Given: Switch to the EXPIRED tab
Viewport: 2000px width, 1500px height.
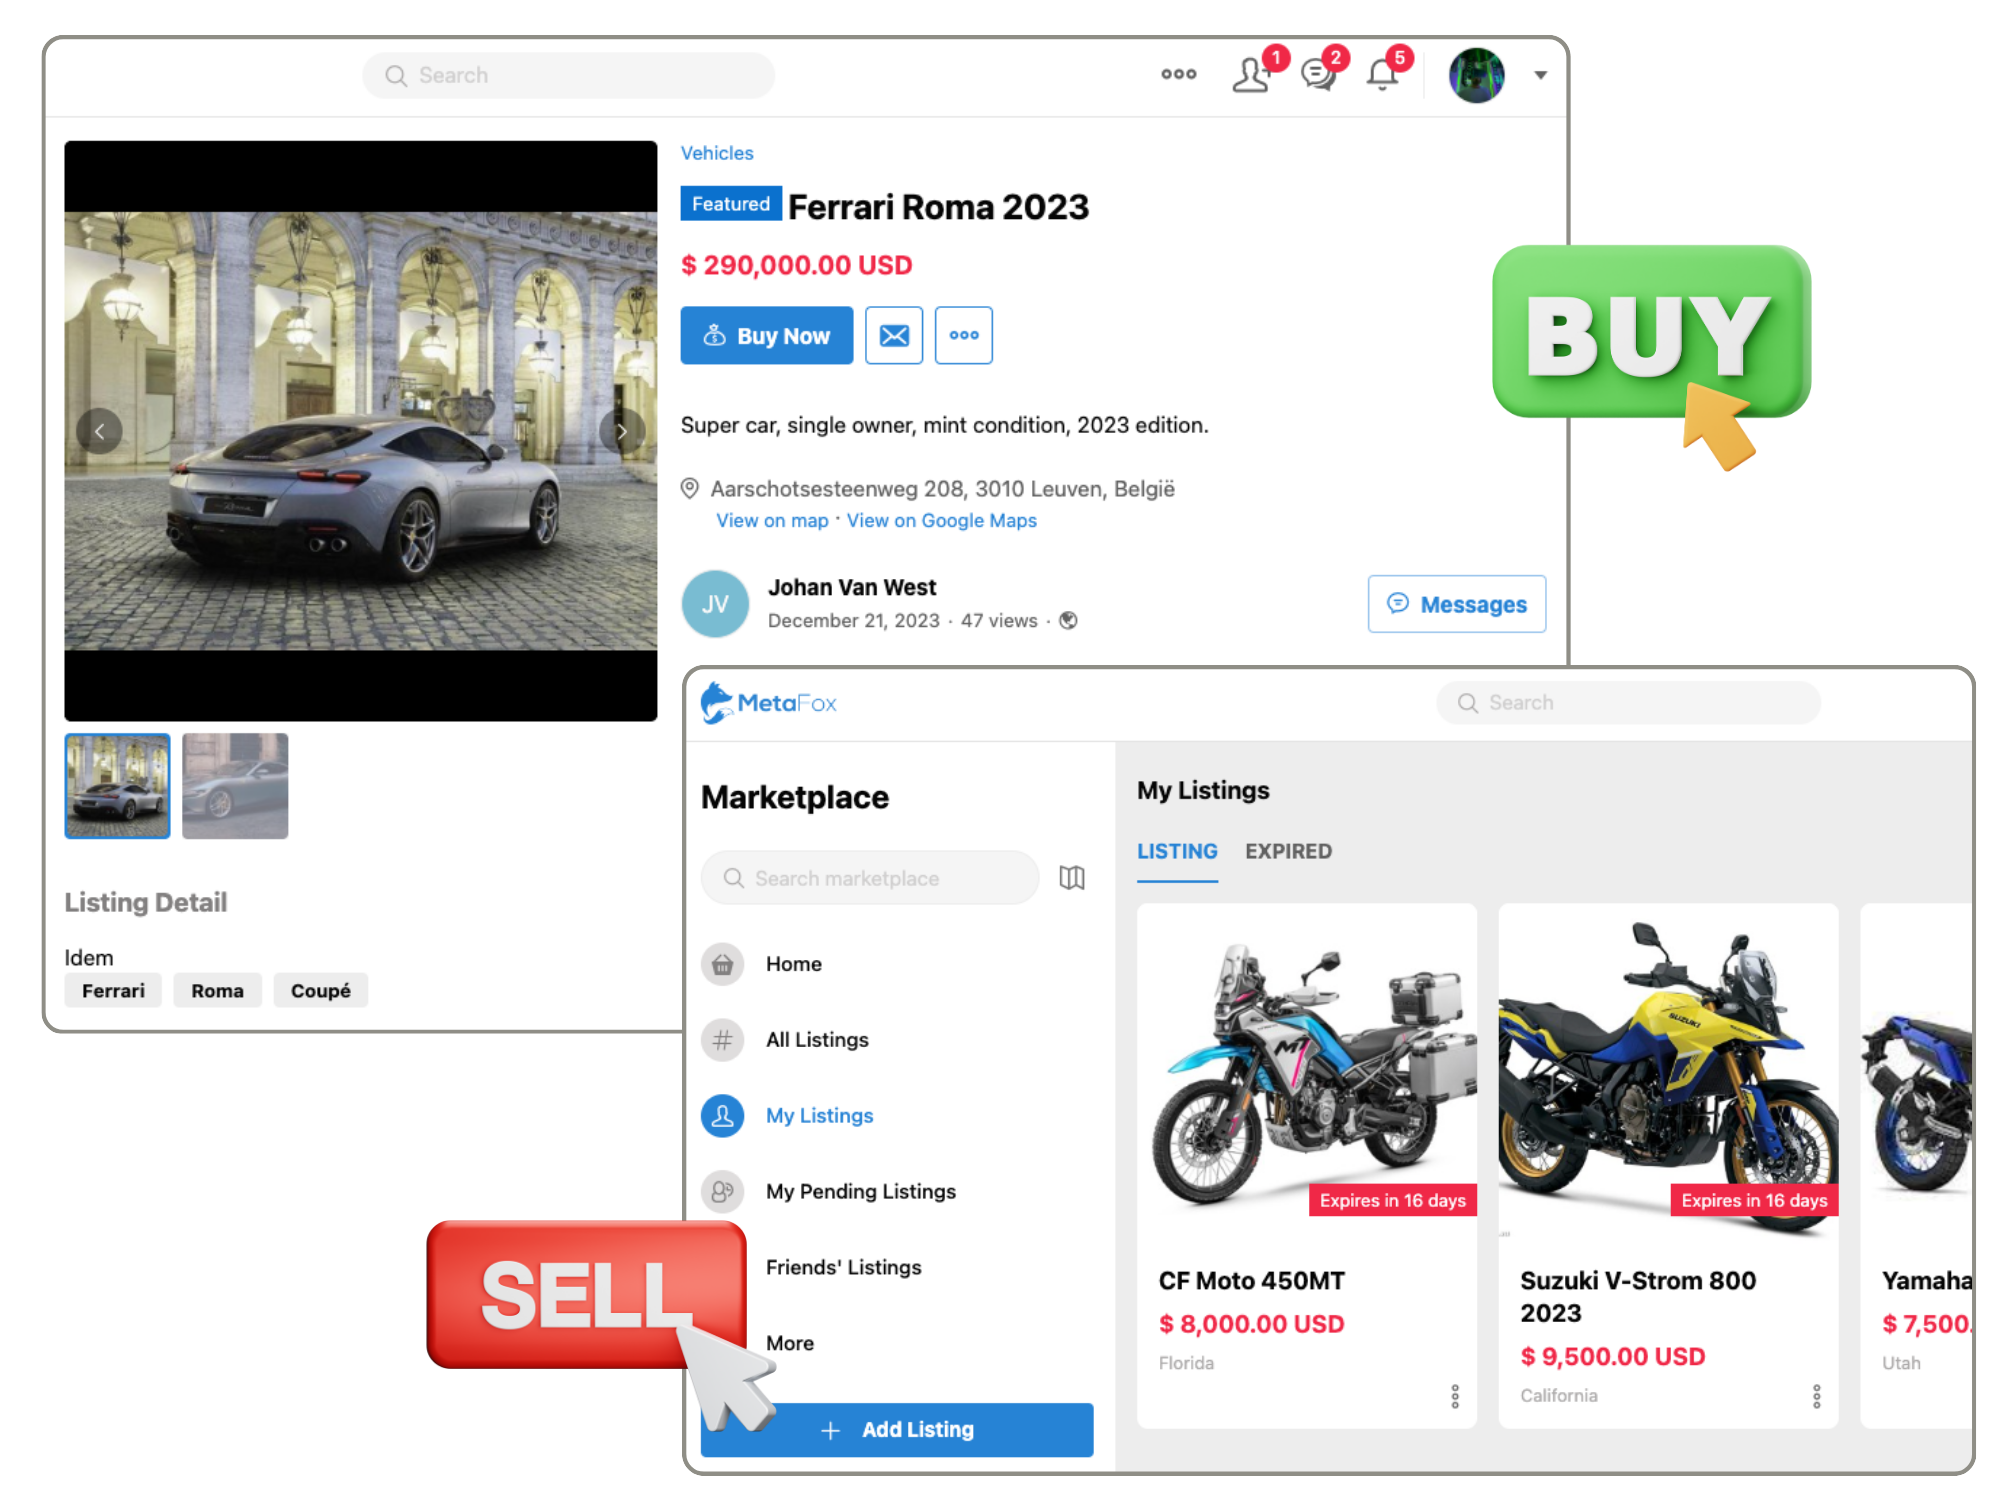Looking at the screenshot, I should 1288,851.
